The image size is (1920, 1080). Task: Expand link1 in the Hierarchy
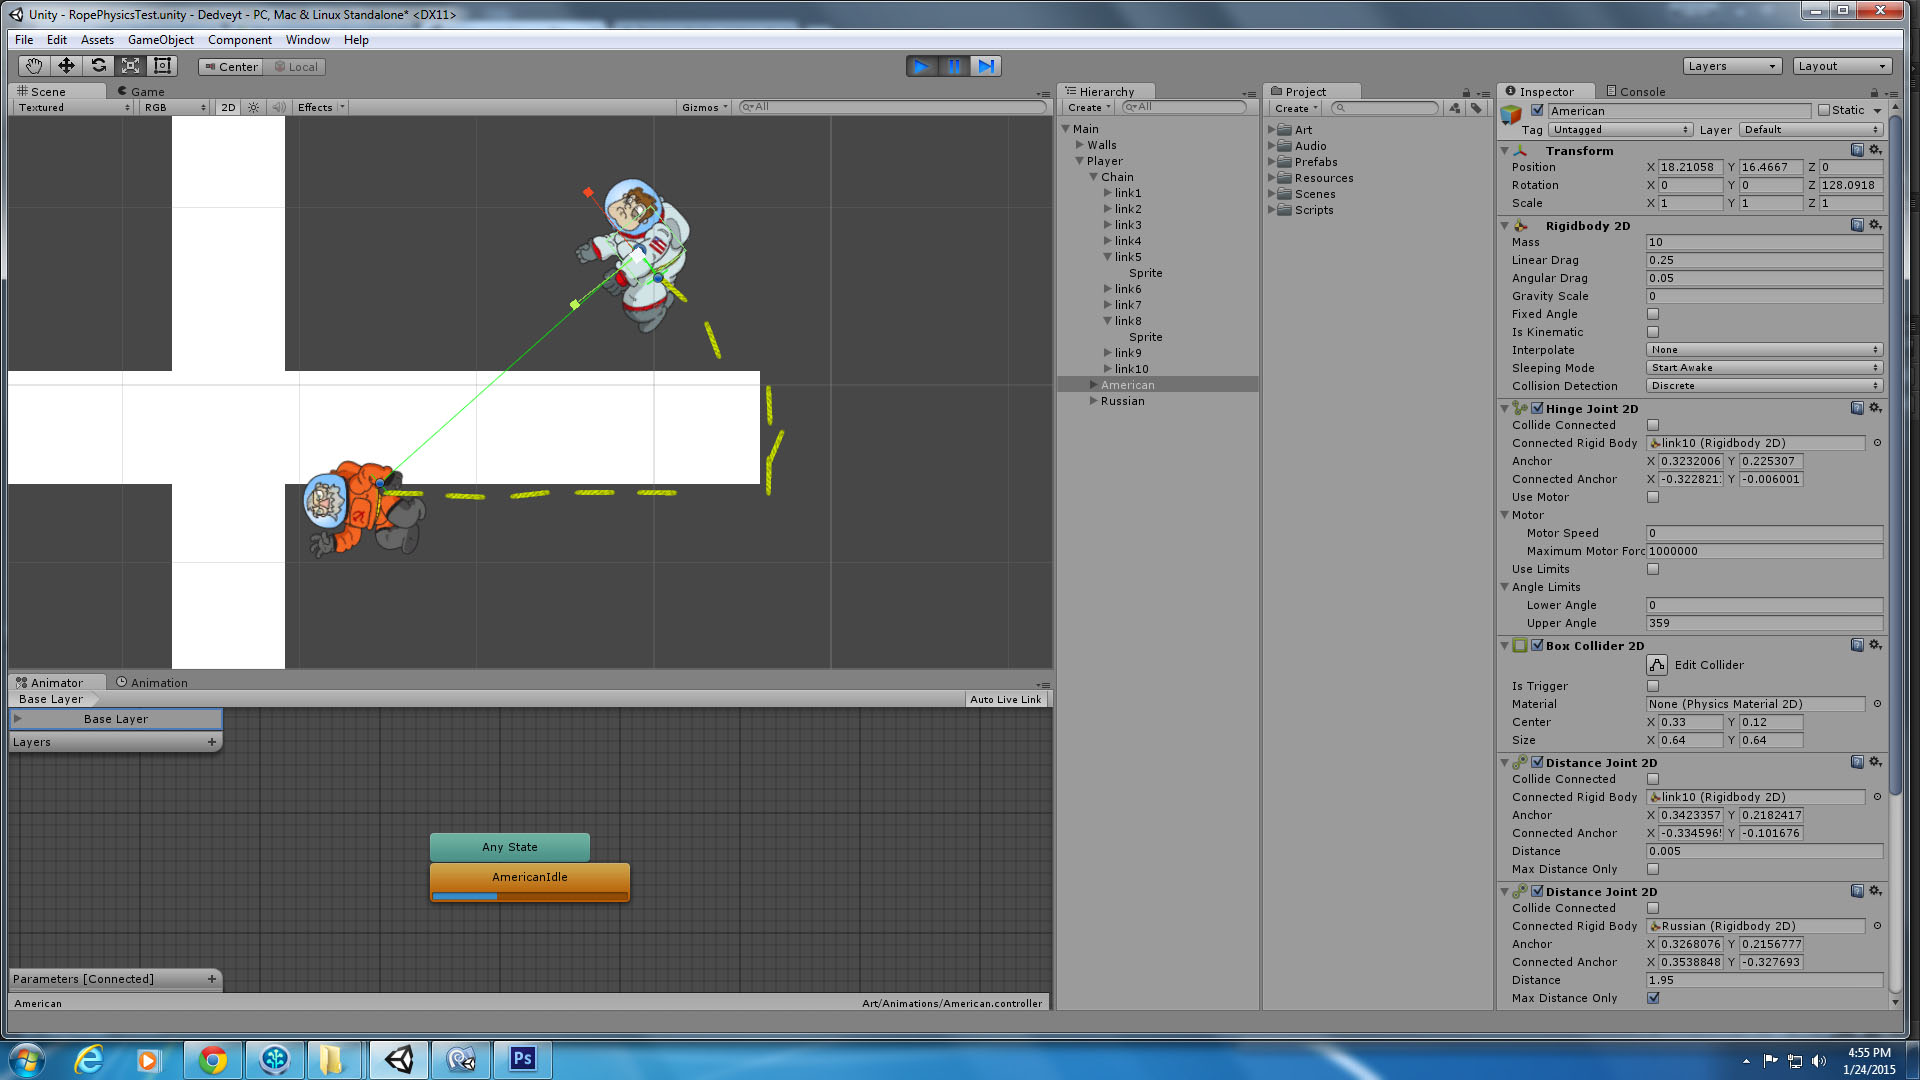tap(1108, 193)
